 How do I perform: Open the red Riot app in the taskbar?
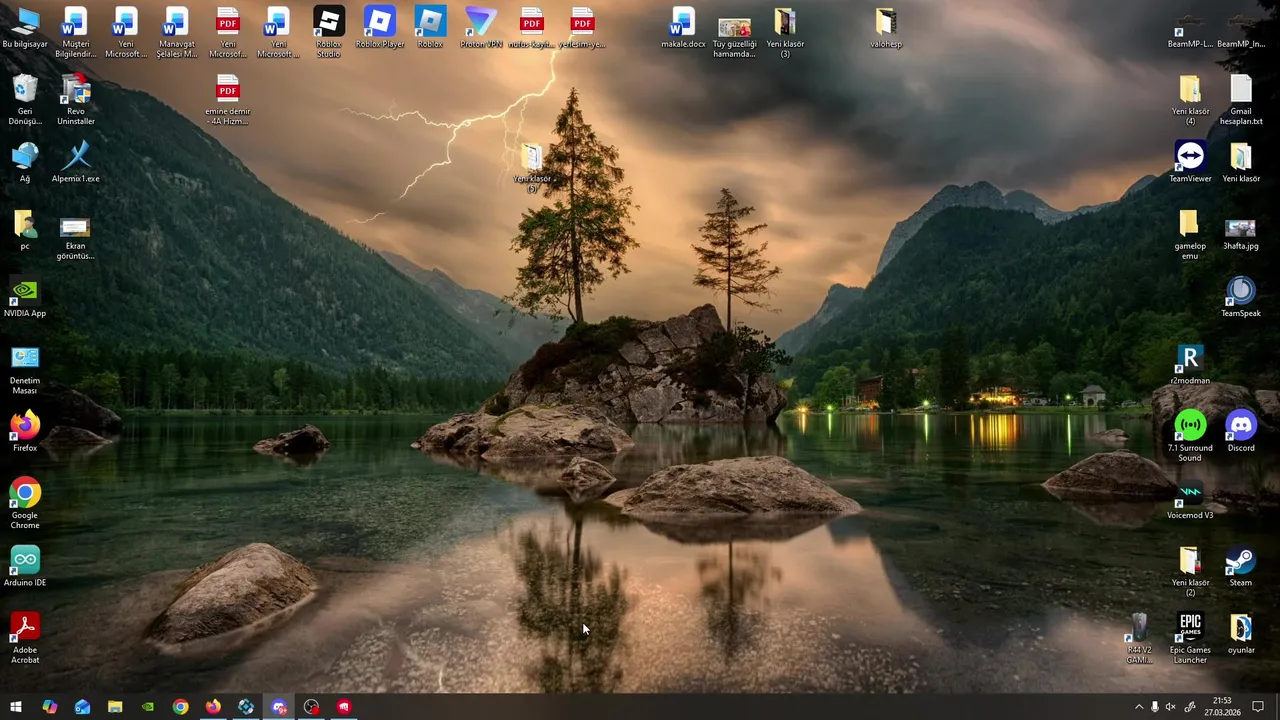[344, 707]
